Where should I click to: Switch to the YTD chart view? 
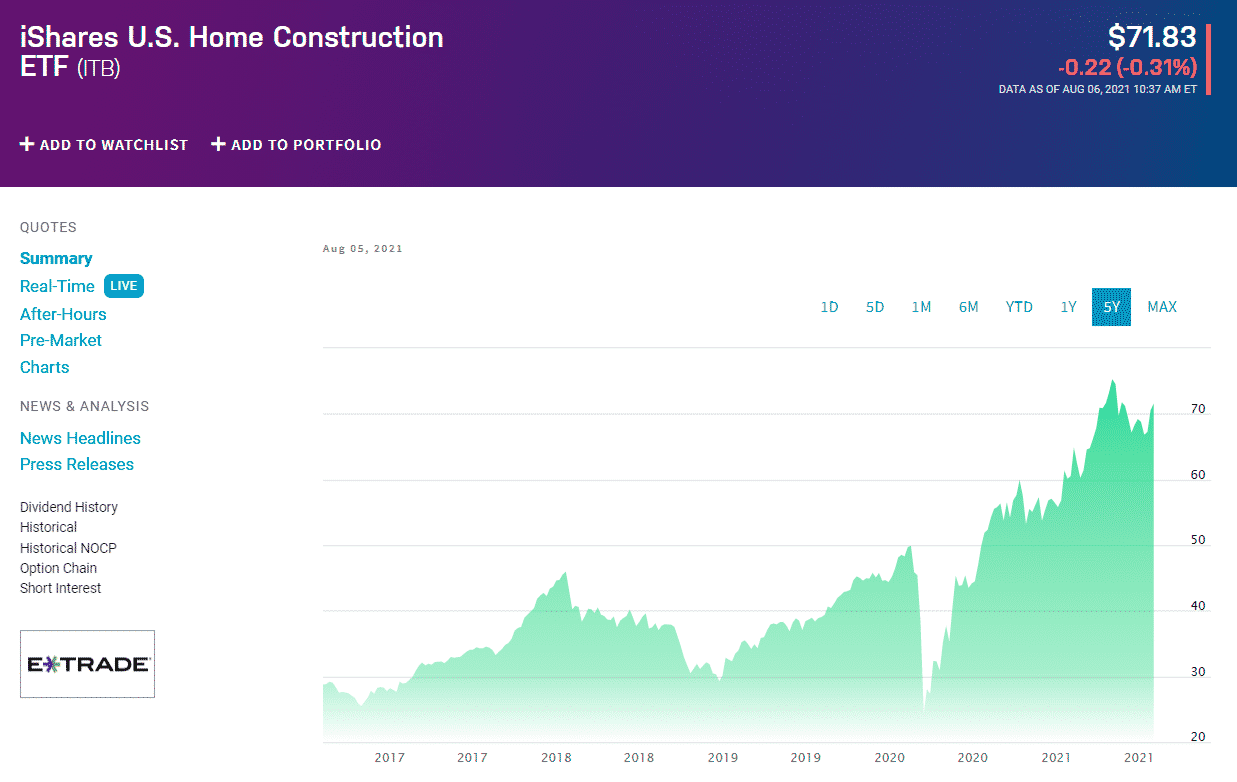coord(1019,307)
